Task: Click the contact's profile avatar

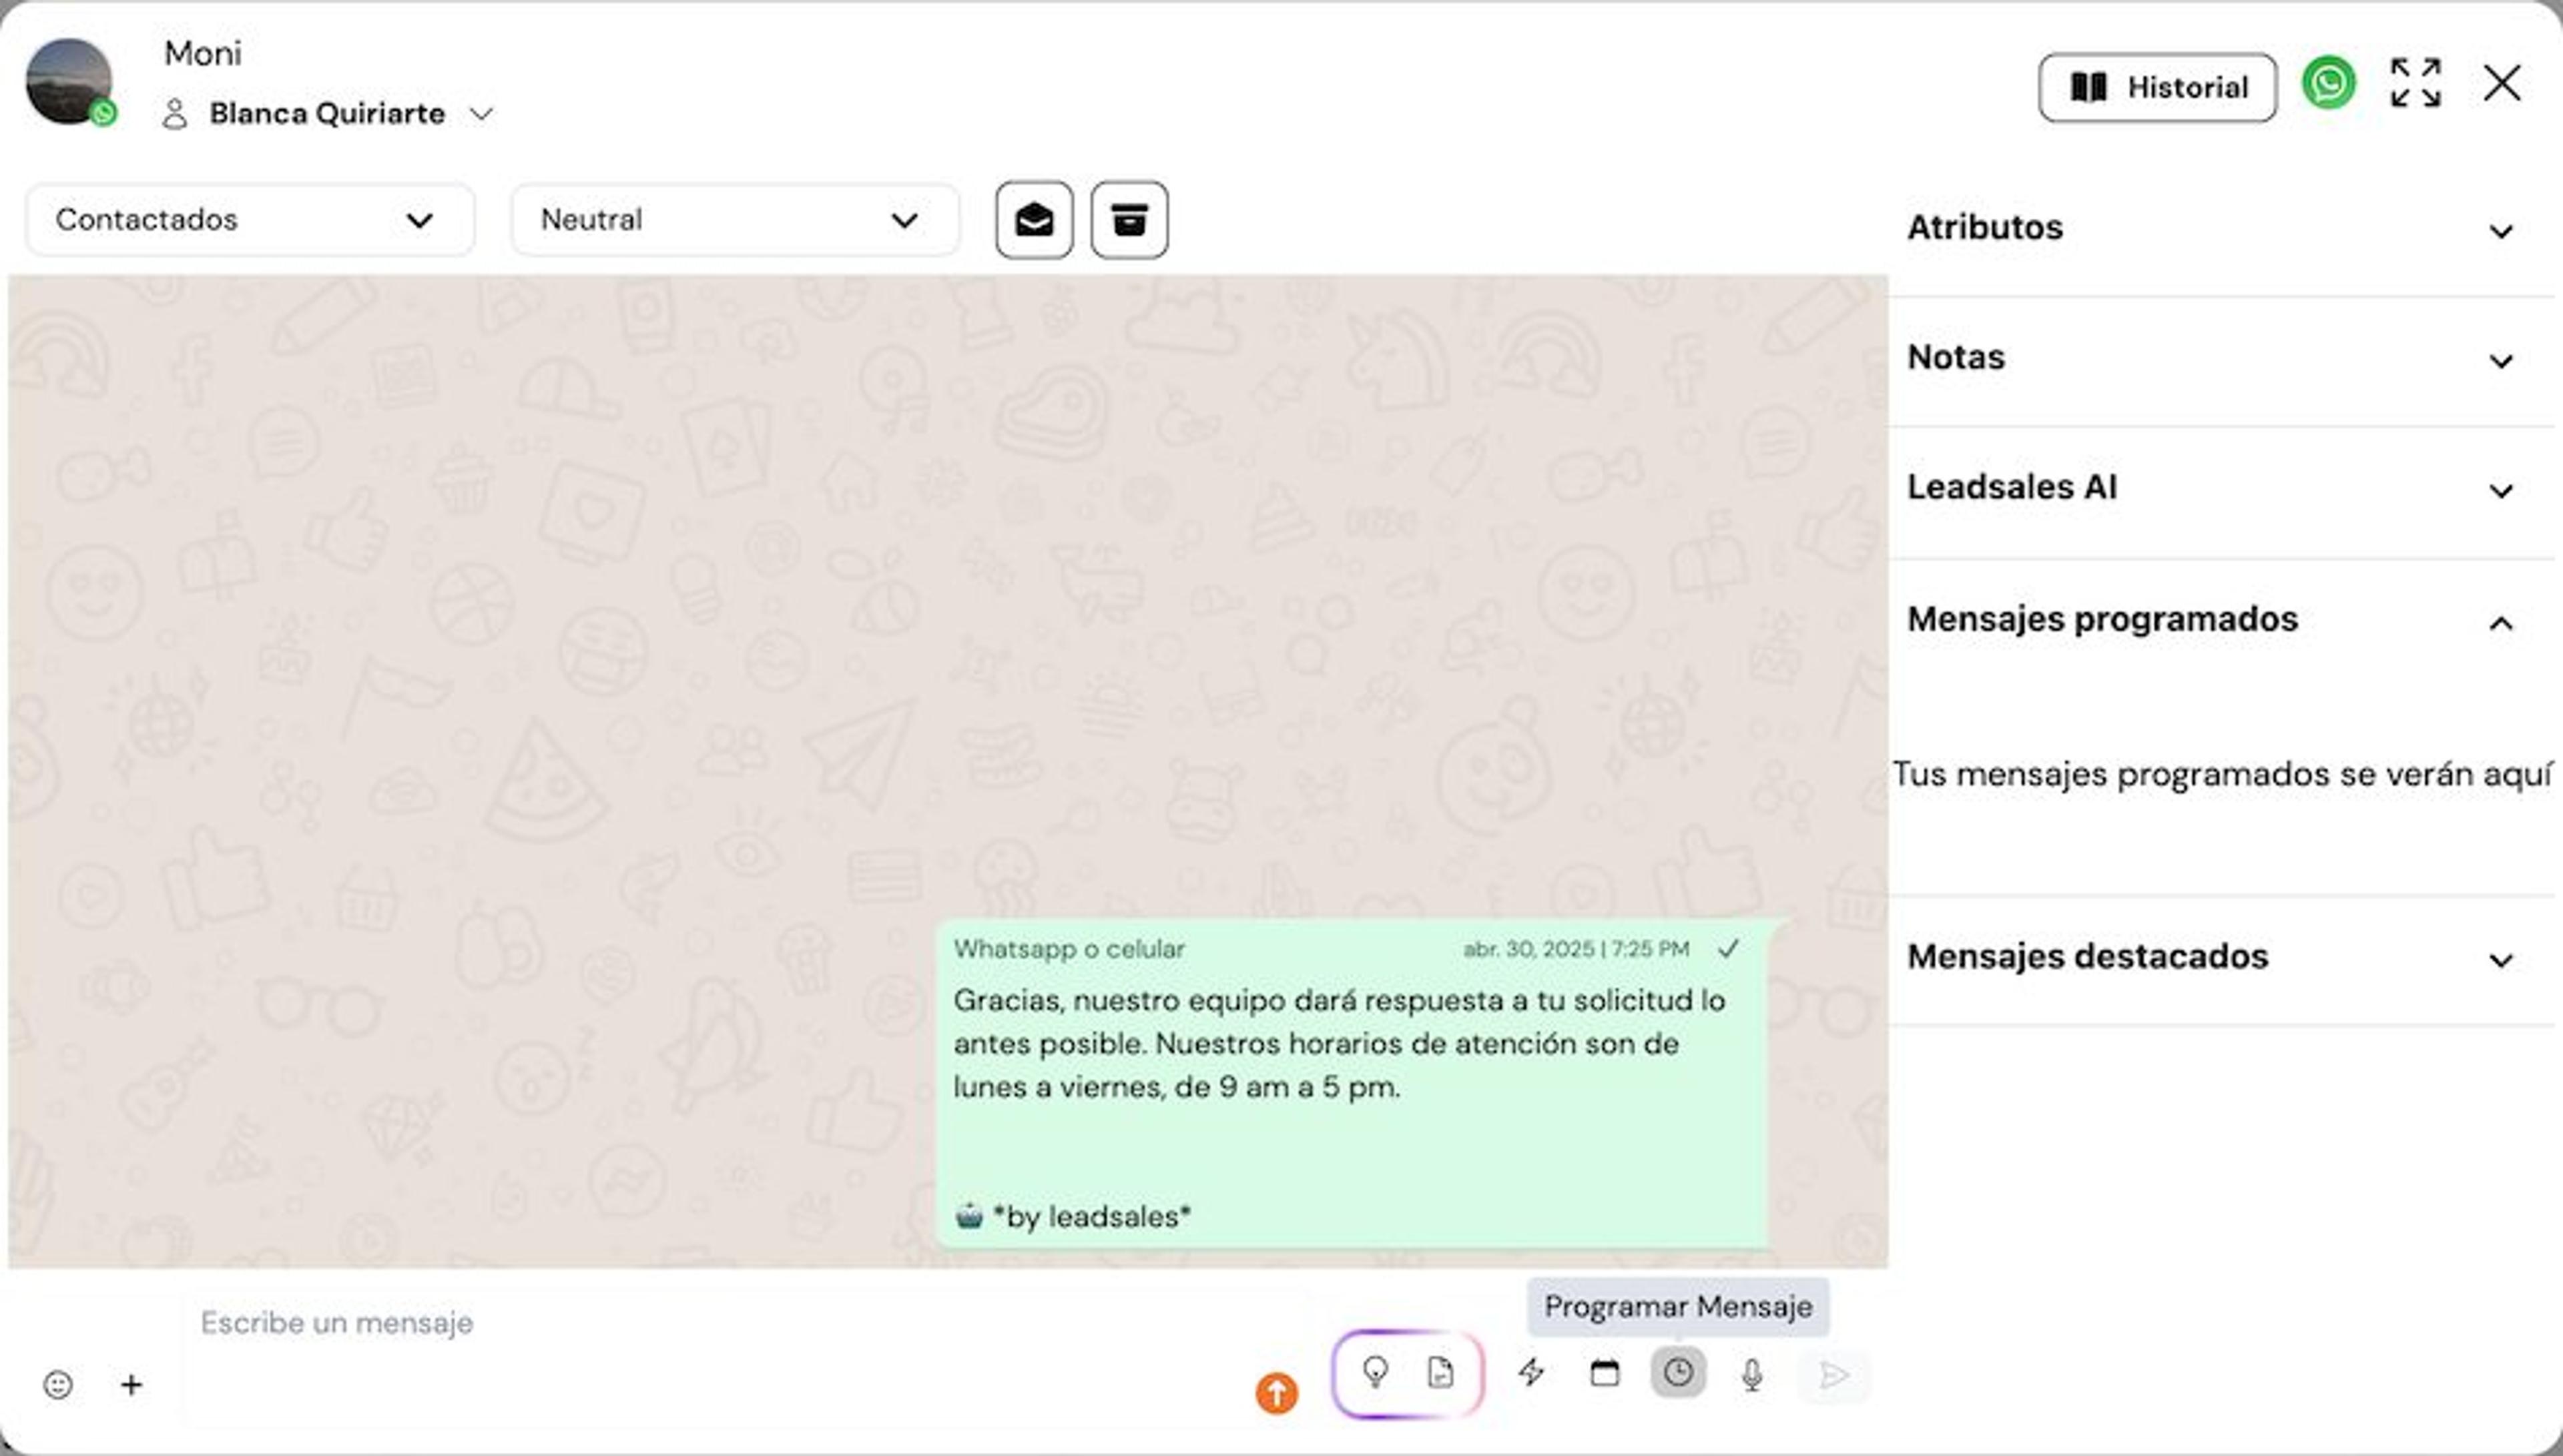Action: click(69, 82)
